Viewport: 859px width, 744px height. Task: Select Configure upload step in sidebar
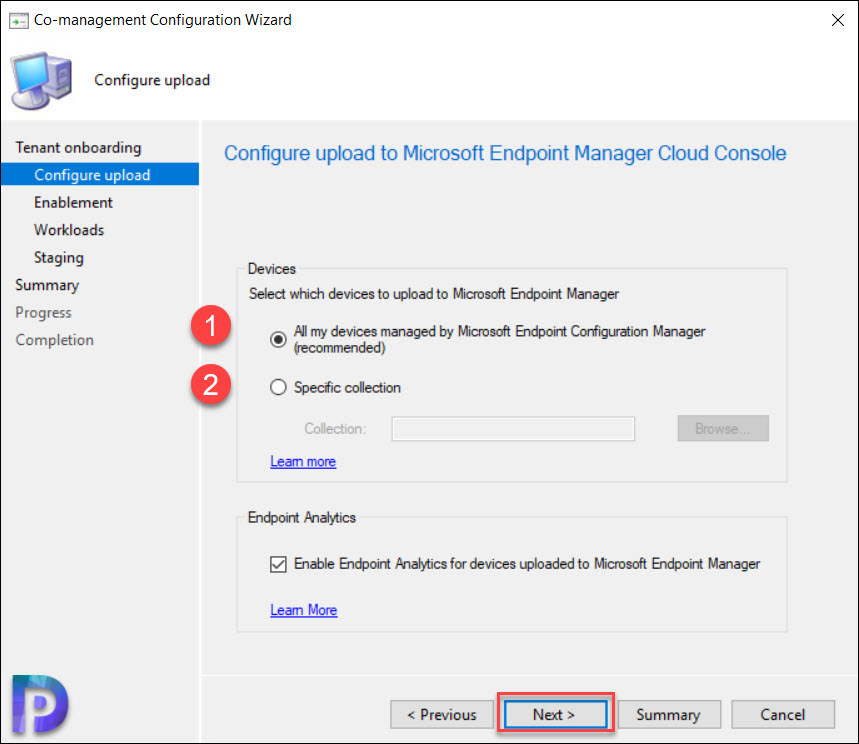point(100,174)
